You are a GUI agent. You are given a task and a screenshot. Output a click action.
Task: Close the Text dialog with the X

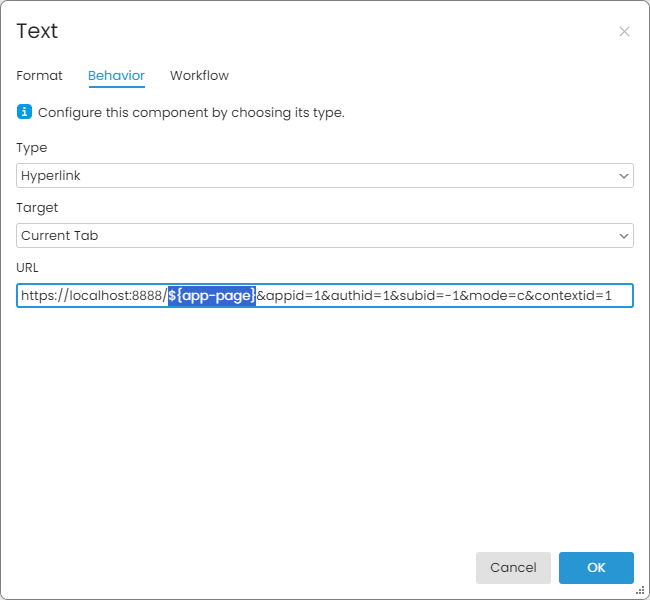(624, 32)
